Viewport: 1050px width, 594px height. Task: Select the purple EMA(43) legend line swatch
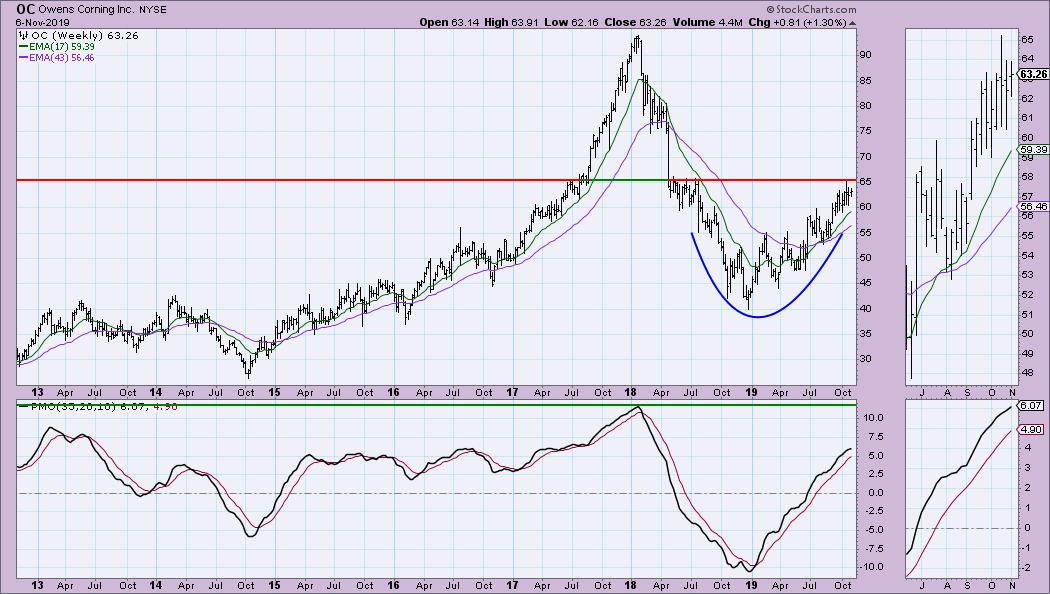coord(23,58)
